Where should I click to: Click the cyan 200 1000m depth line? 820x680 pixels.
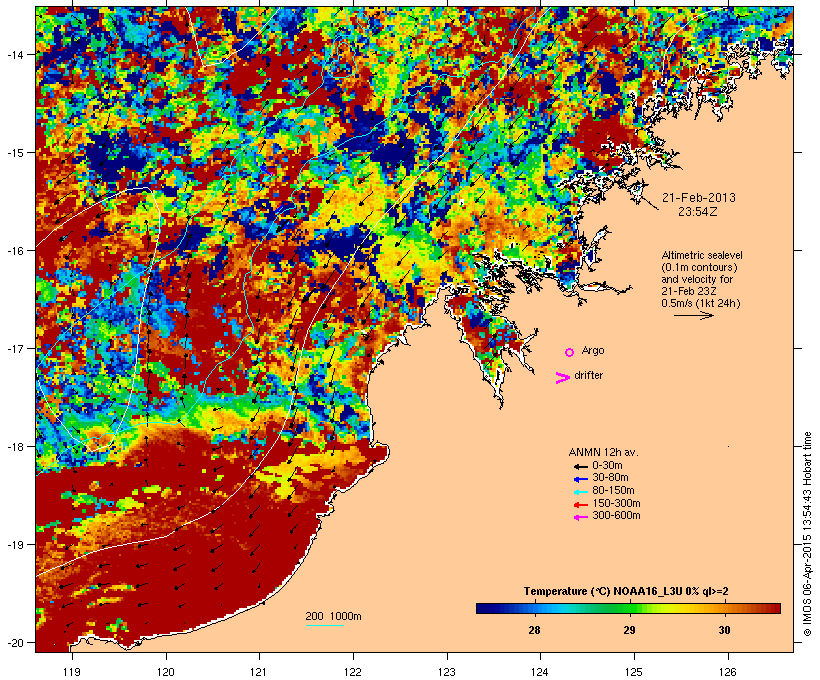[x=324, y=626]
